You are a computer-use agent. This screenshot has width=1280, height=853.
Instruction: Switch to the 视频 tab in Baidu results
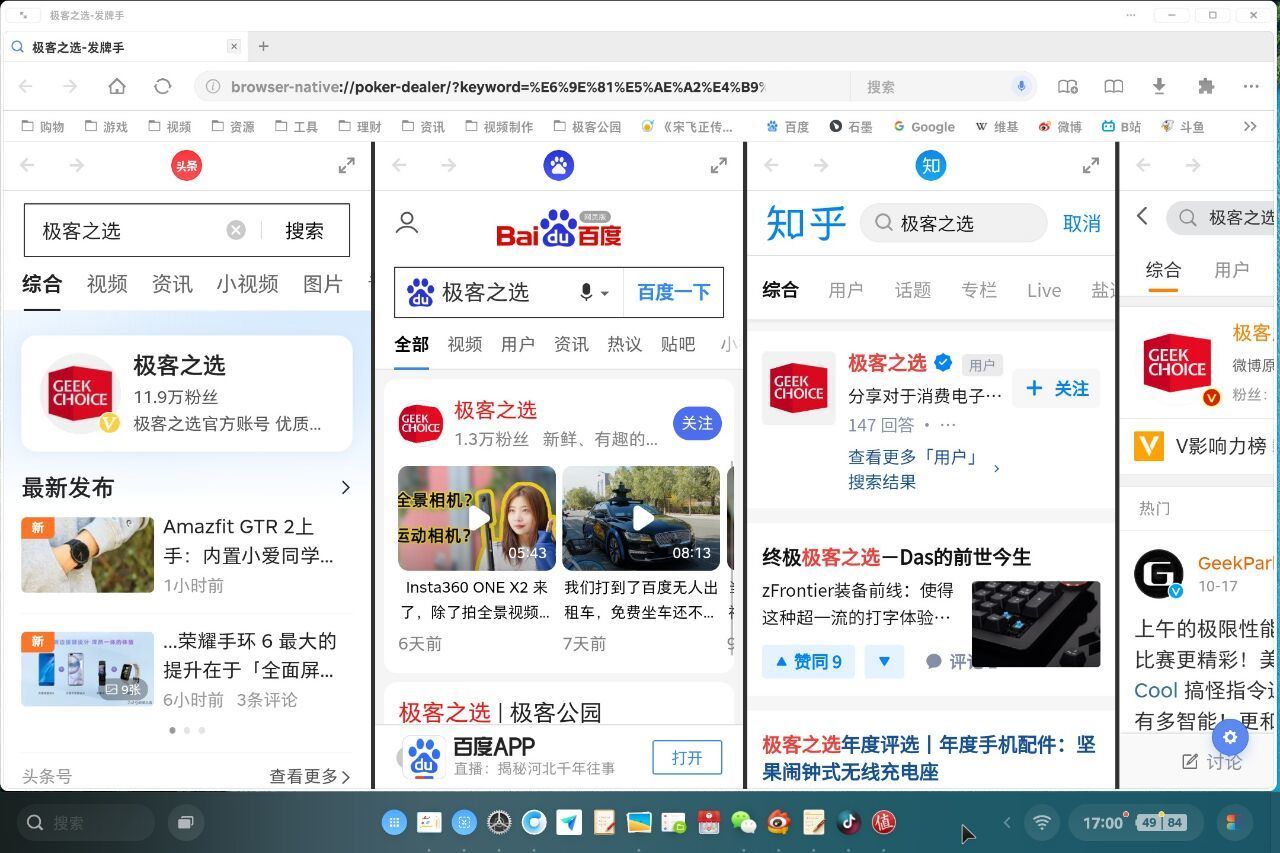[x=464, y=344]
